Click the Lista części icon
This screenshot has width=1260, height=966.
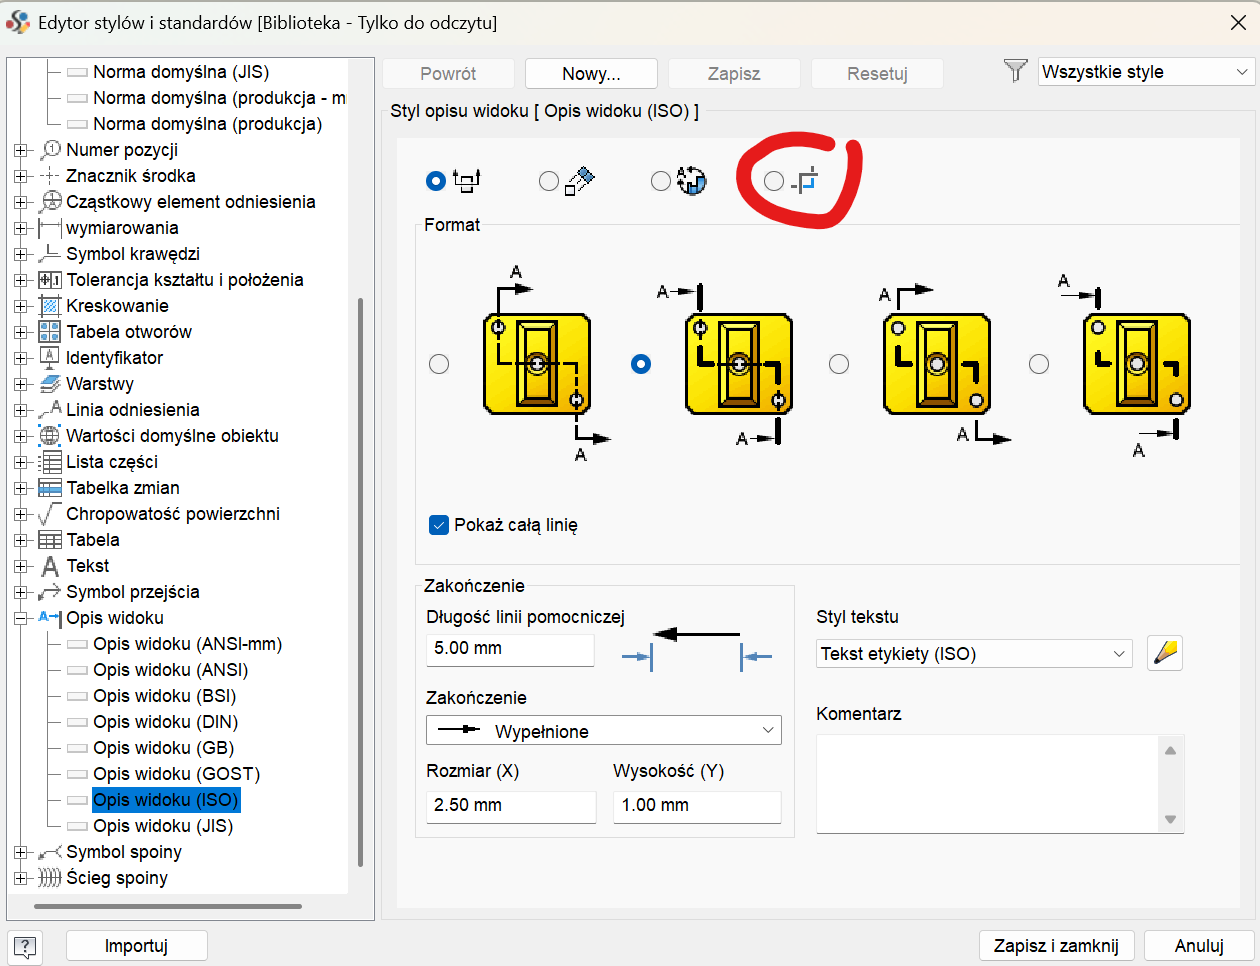pyautogui.click(x=50, y=462)
